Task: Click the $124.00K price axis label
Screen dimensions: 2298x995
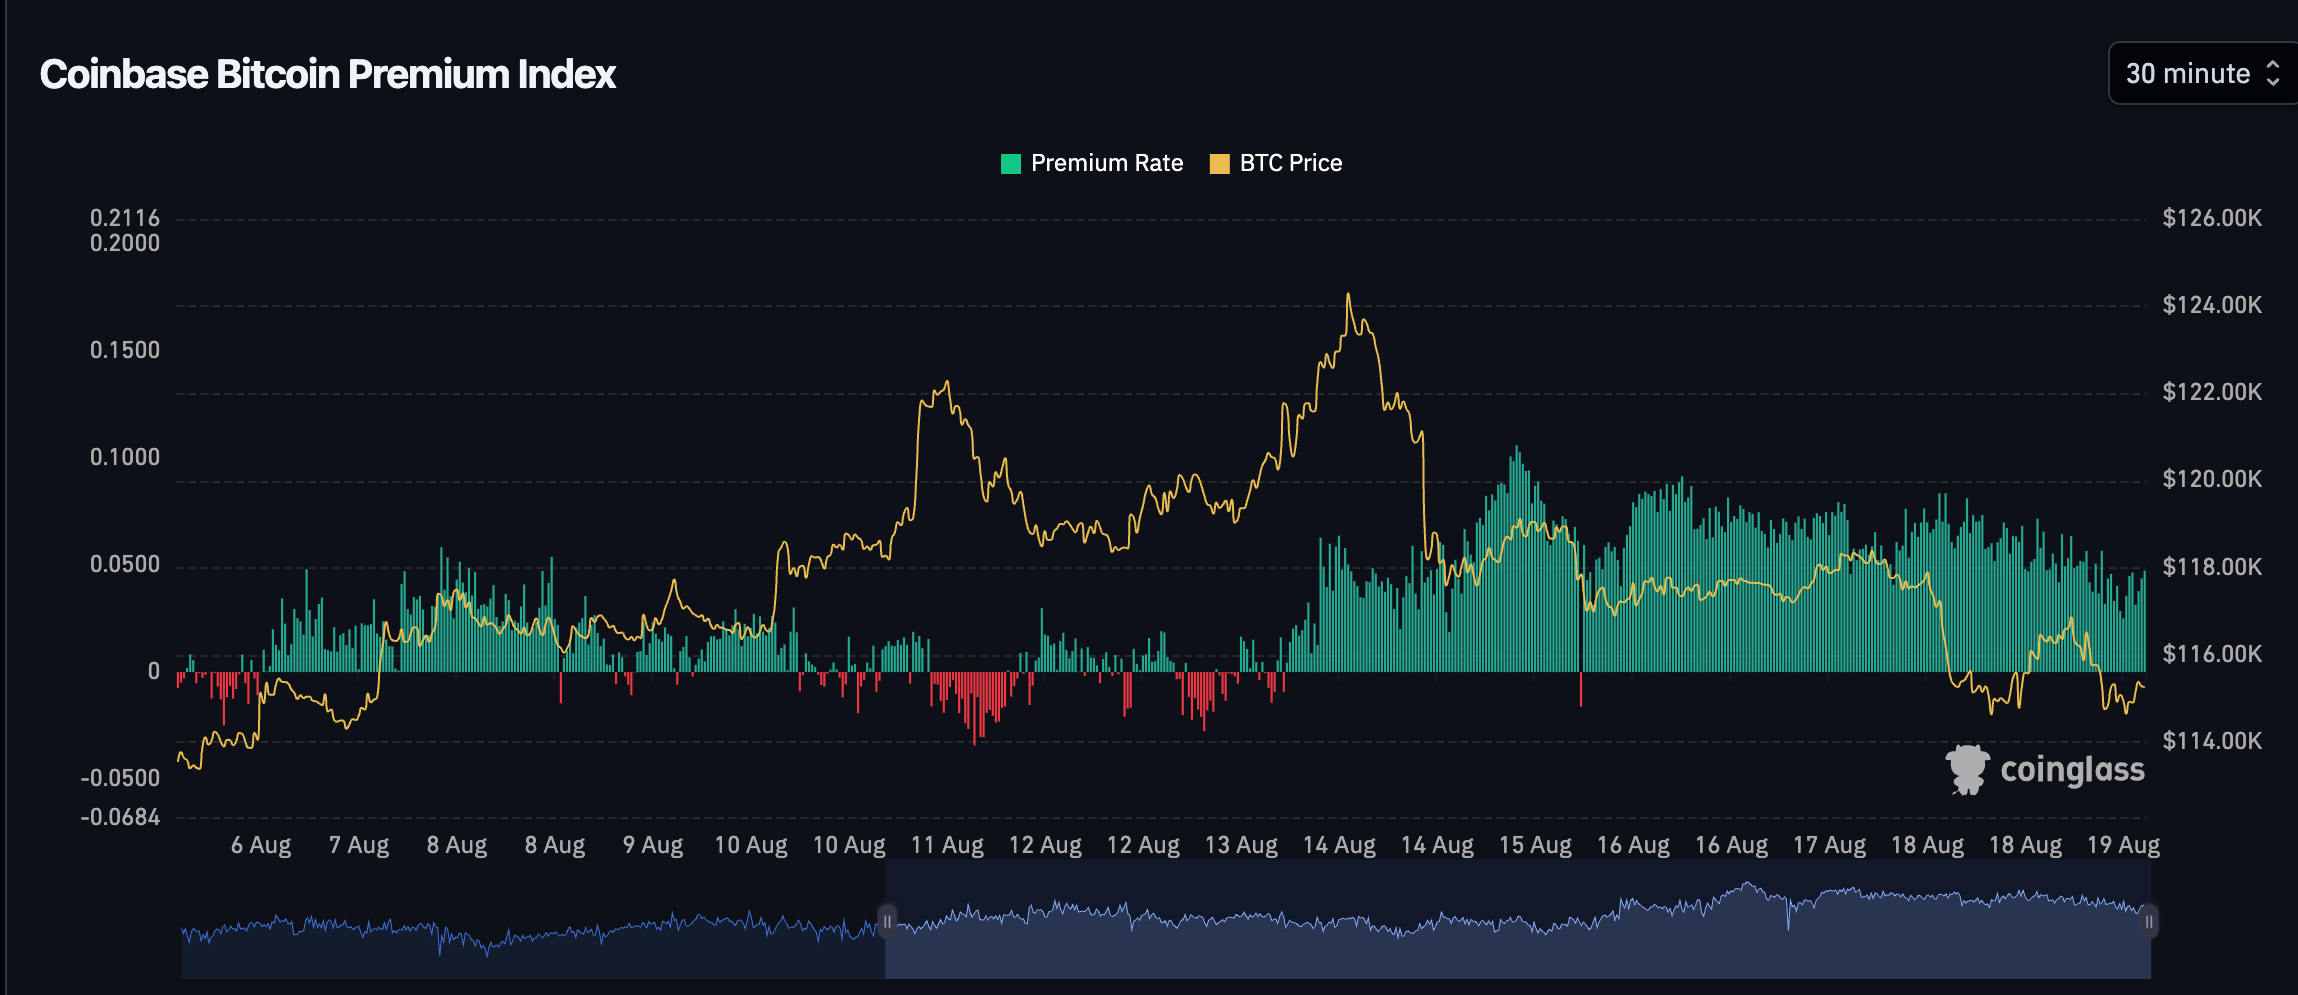Action: pos(2212,305)
